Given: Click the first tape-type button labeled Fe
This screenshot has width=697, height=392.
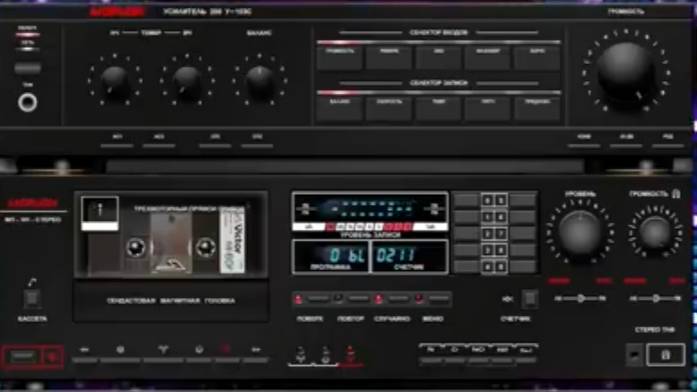Looking at the screenshot, I should [x=430, y=360].
